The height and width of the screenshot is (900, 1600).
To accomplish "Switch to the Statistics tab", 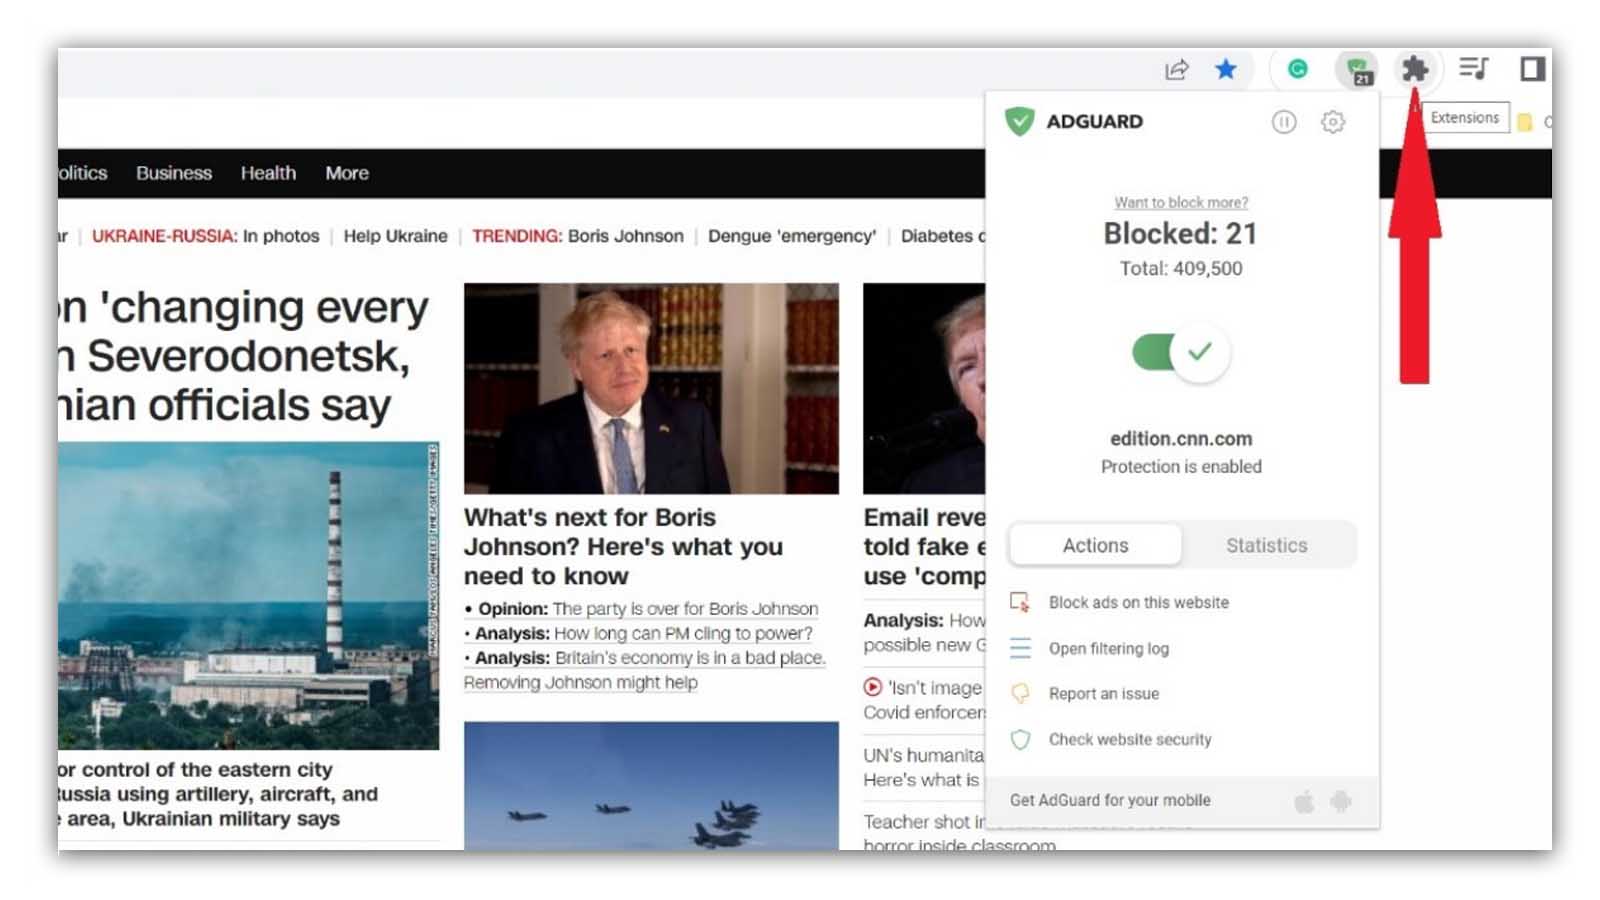I will (x=1266, y=545).
